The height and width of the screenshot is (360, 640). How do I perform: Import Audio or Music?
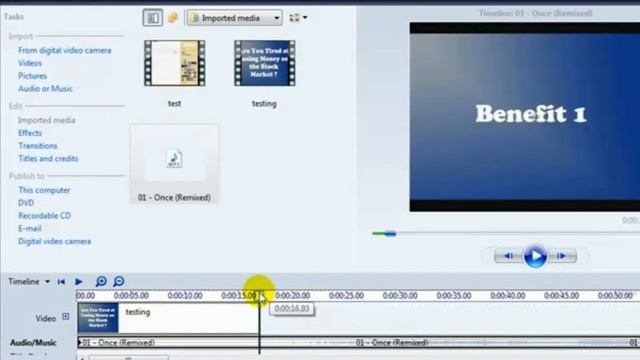(45, 89)
